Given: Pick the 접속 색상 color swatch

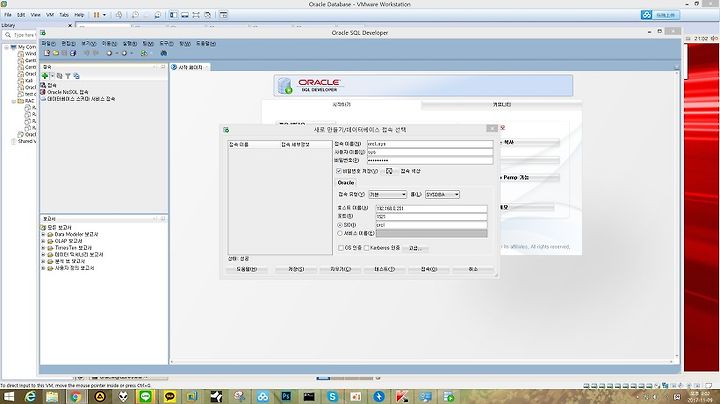Looking at the screenshot, I should coord(389,171).
